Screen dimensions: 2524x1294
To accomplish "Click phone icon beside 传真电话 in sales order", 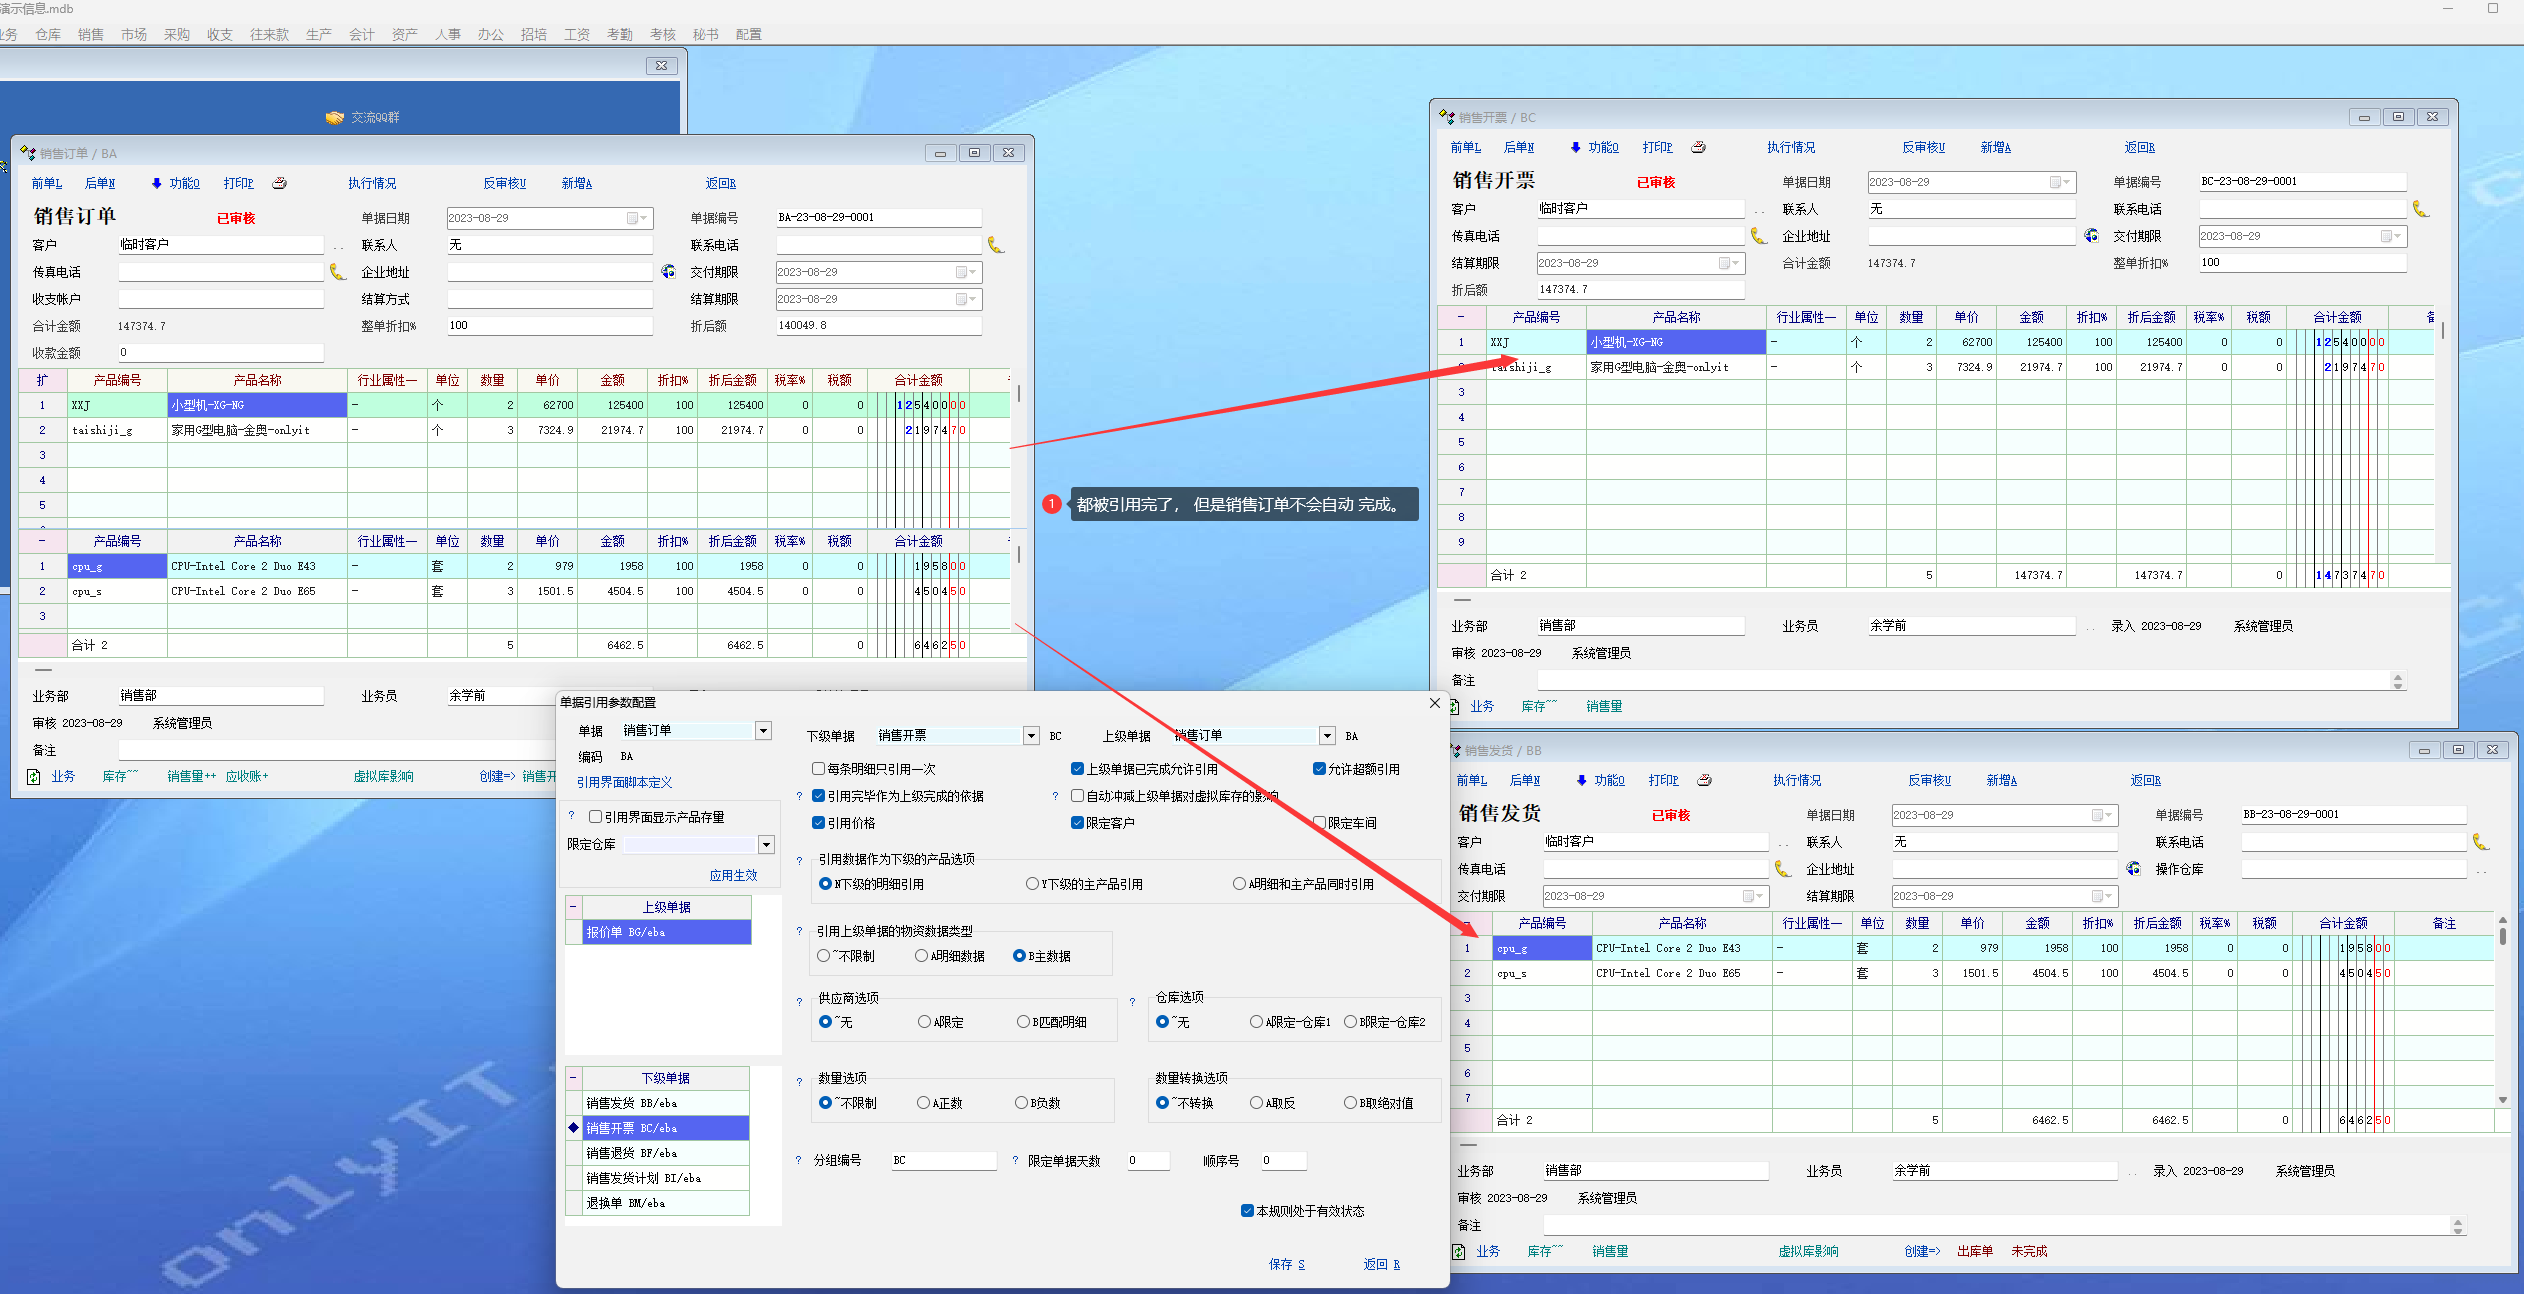I will pyautogui.click(x=337, y=272).
